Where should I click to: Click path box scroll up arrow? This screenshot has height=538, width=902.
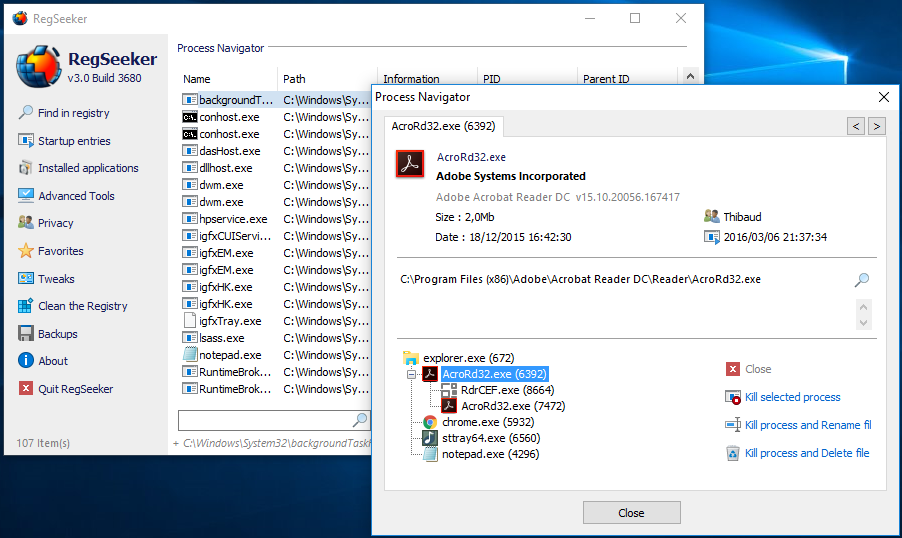(863, 307)
